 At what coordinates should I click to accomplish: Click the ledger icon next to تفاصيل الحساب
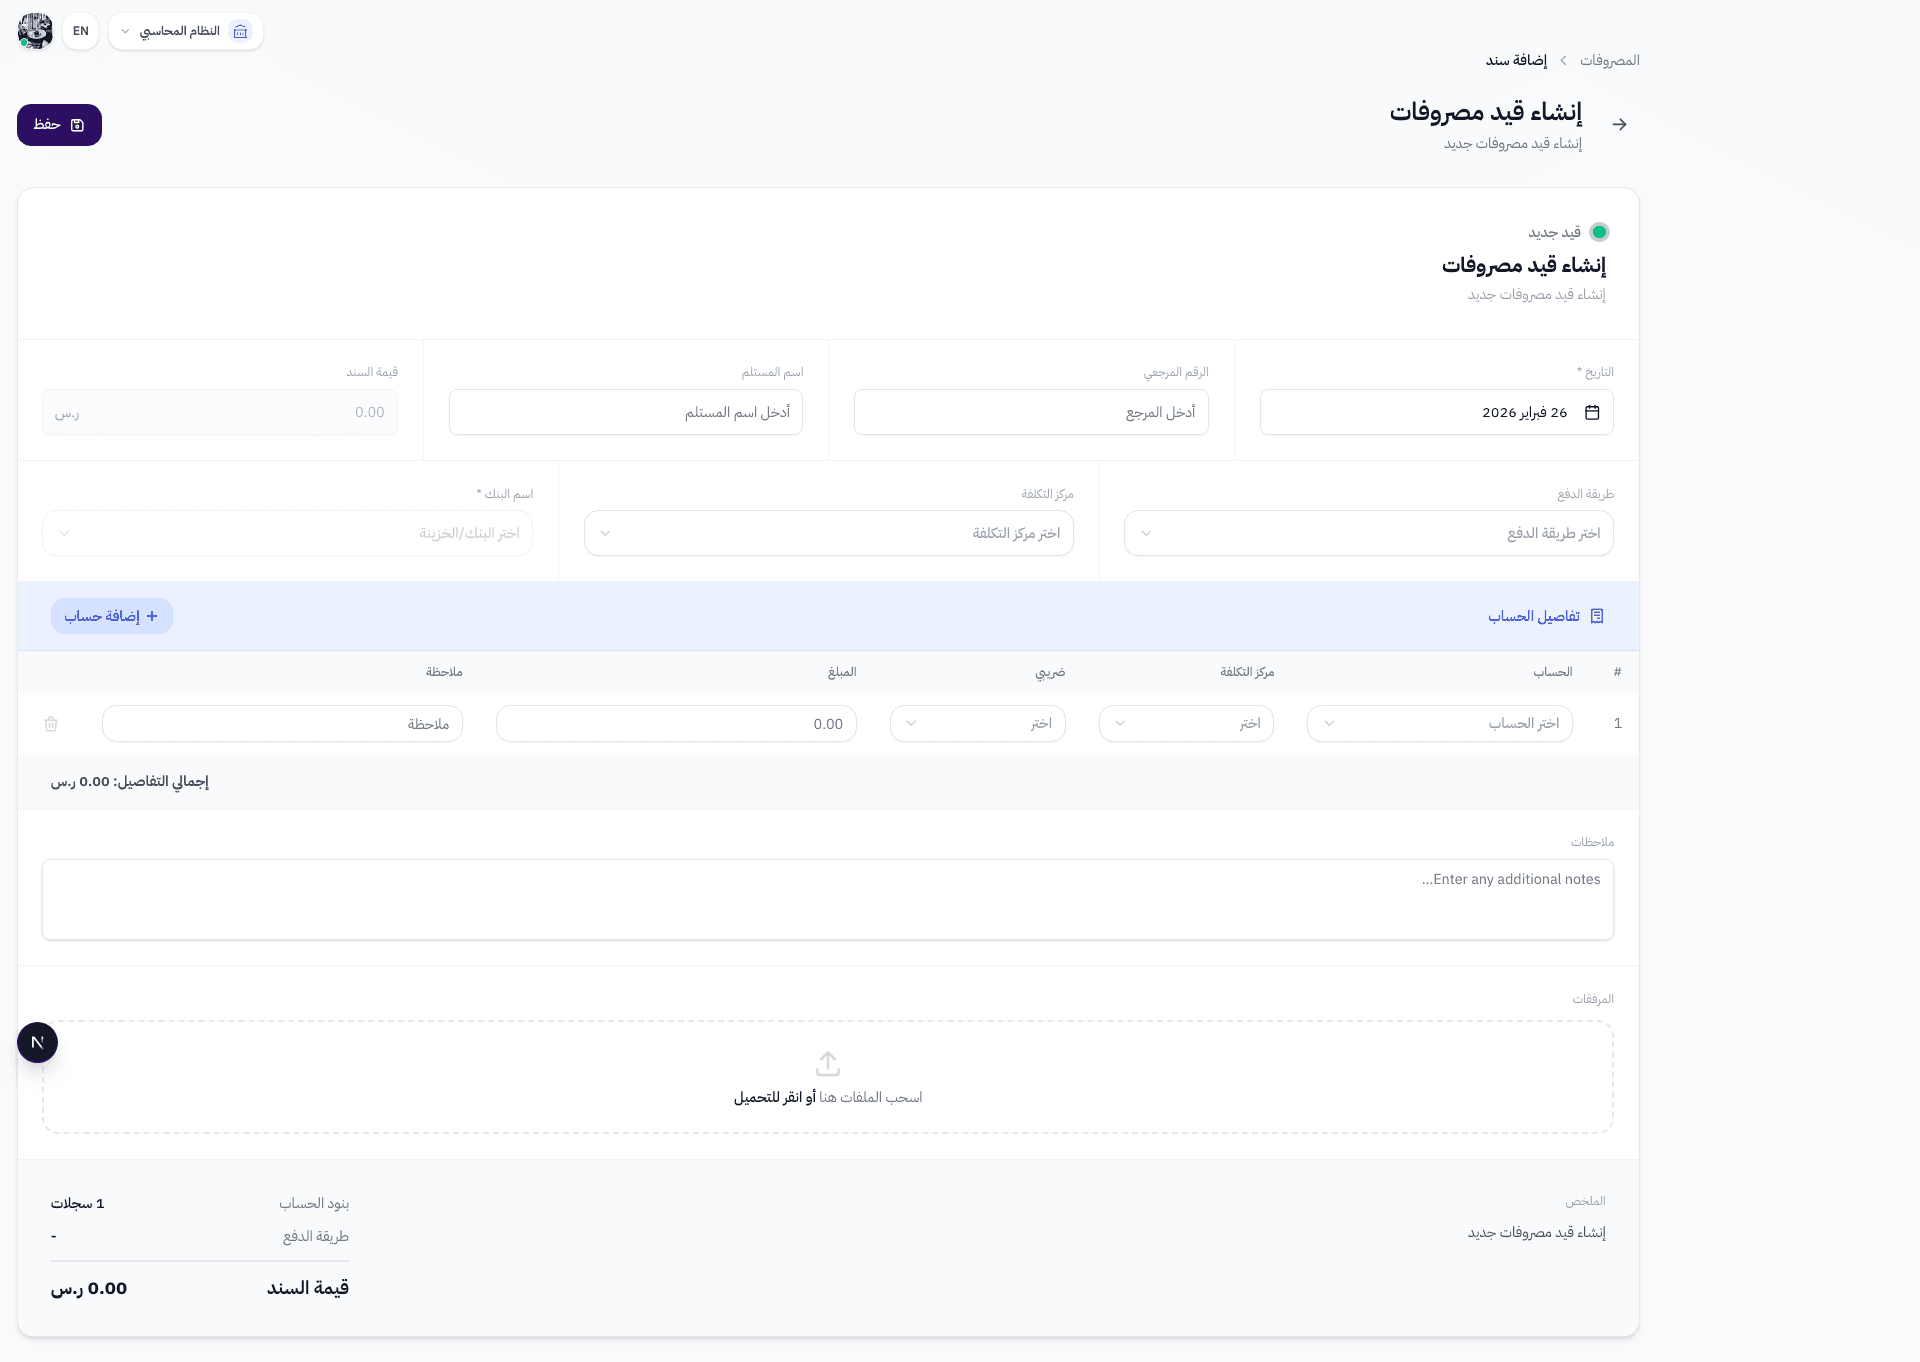click(1597, 616)
